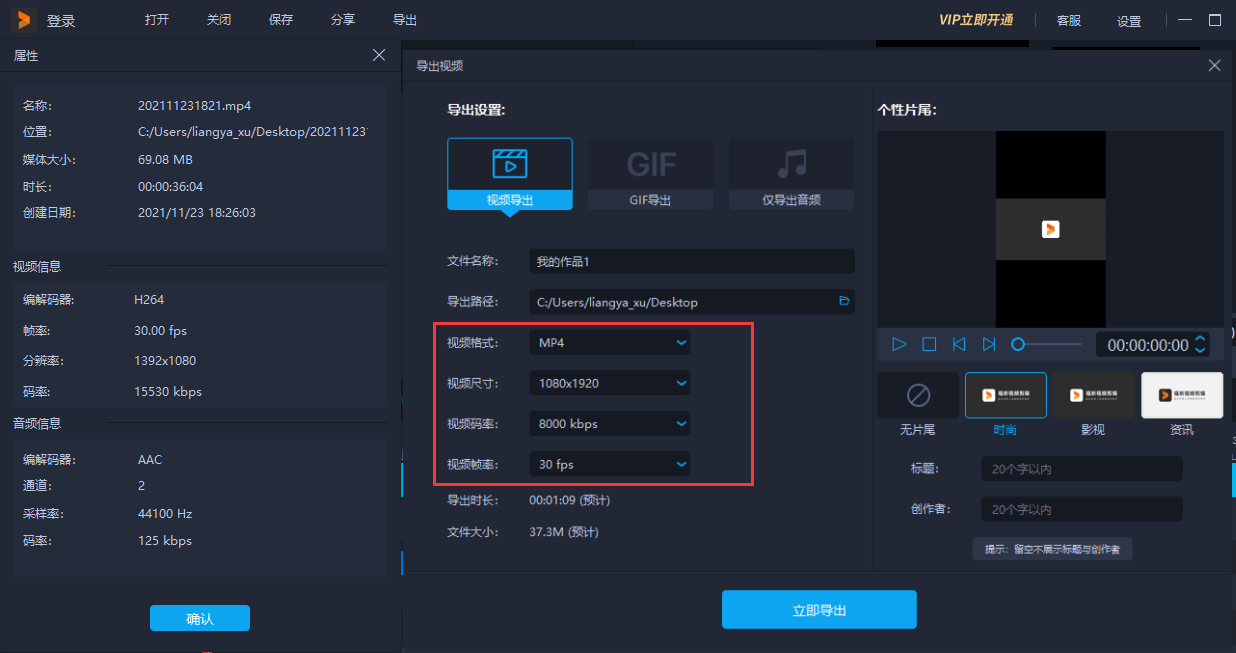Select the 无片尾 no-ending option
Screen dimensions: 1236x653
click(917, 394)
